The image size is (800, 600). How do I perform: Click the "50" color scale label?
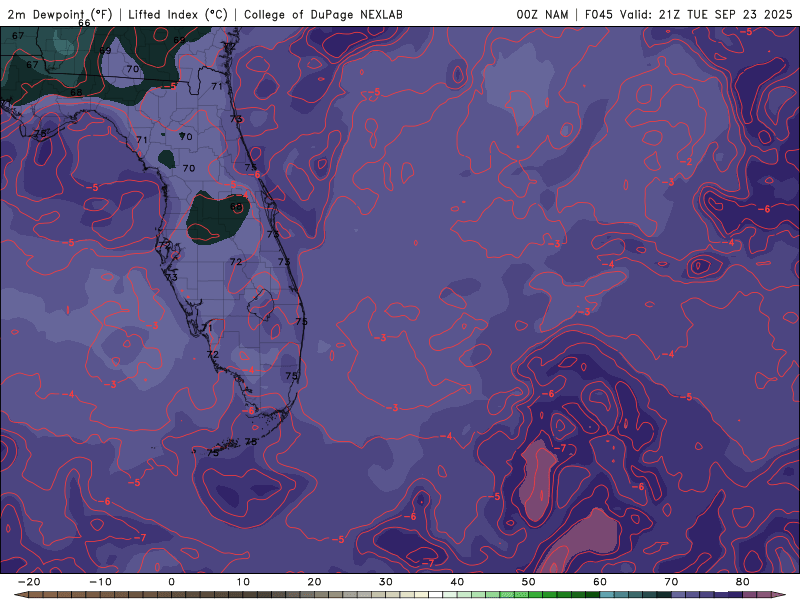529,582
